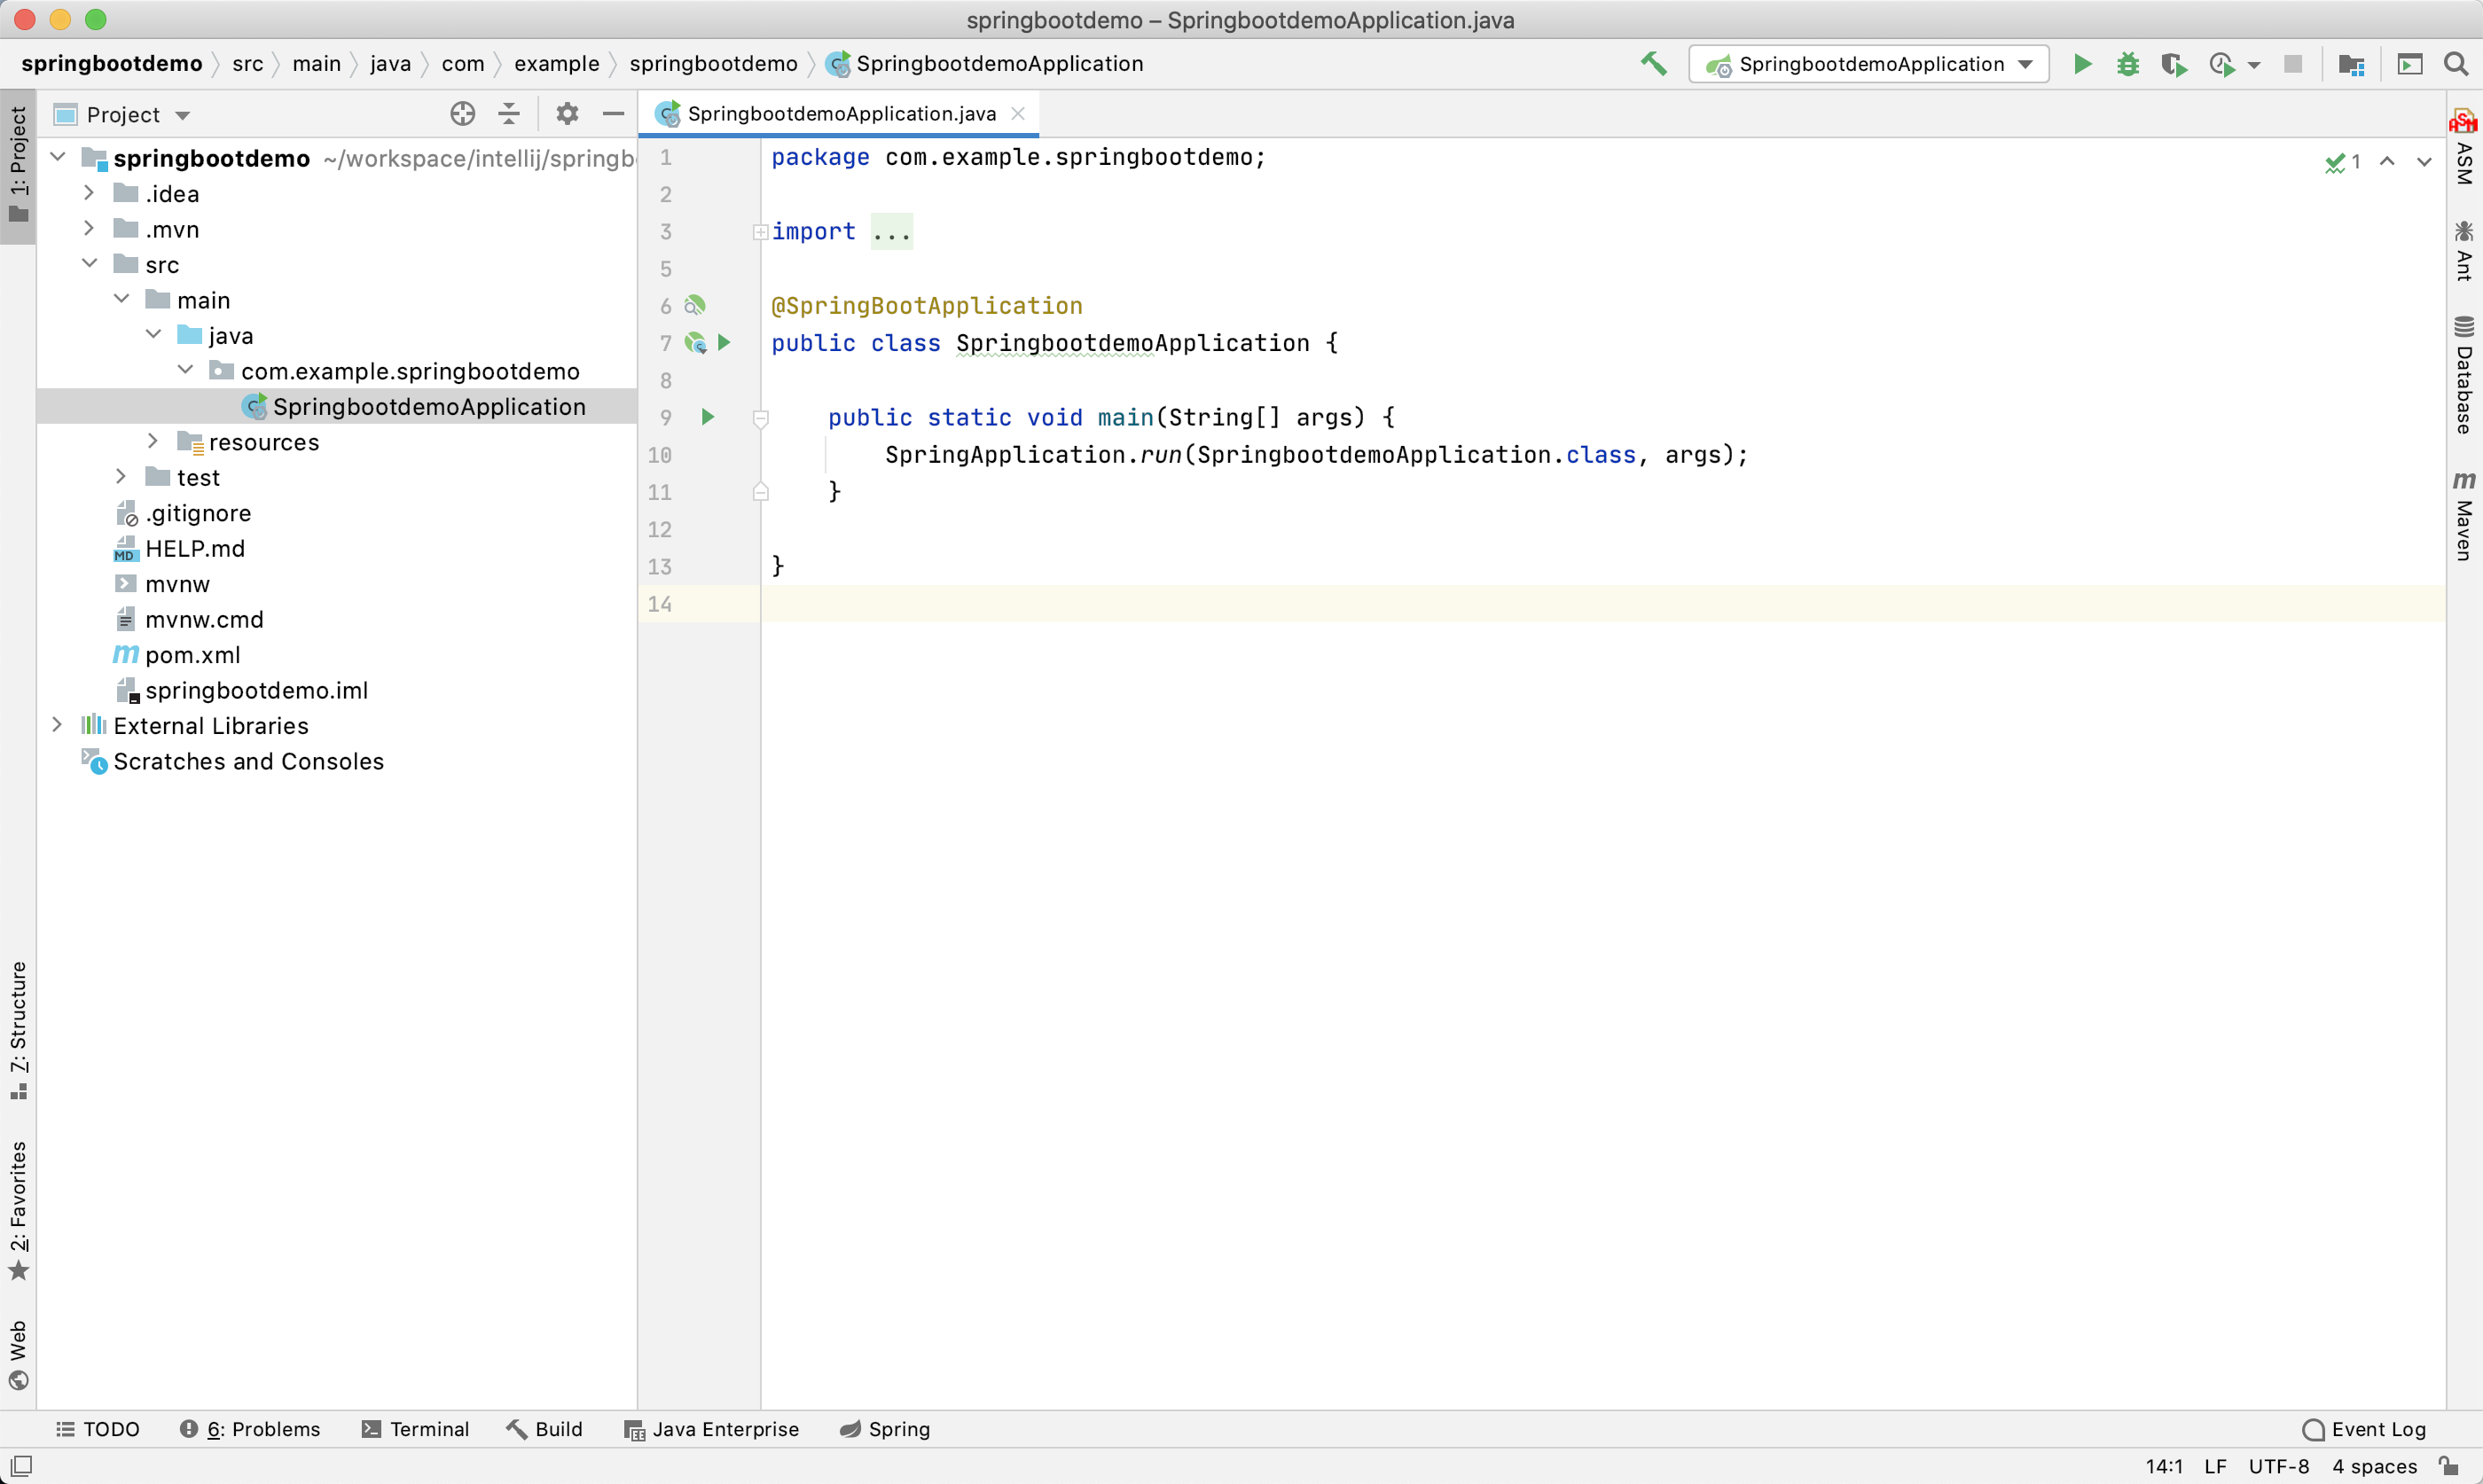The image size is (2483, 1484).
Task: Run with Coverage shield icon
Action: tap(2172, 64)
